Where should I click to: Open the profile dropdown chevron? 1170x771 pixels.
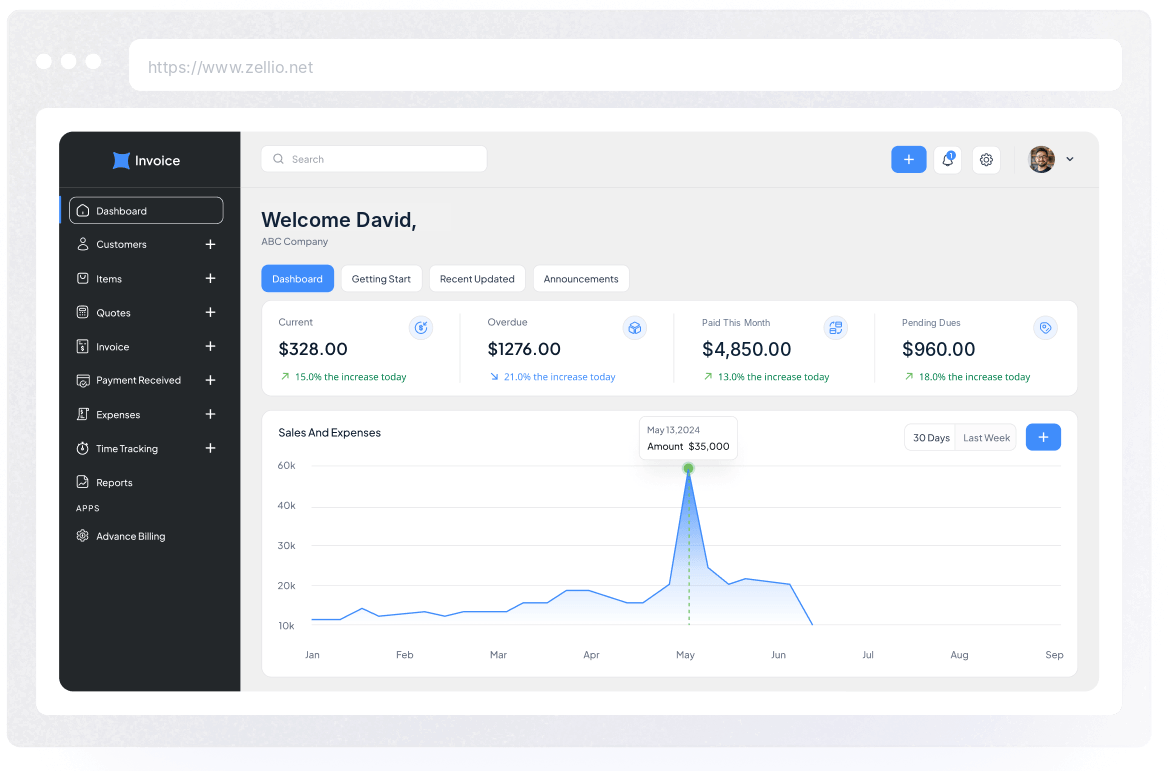tap(1070, 159)
